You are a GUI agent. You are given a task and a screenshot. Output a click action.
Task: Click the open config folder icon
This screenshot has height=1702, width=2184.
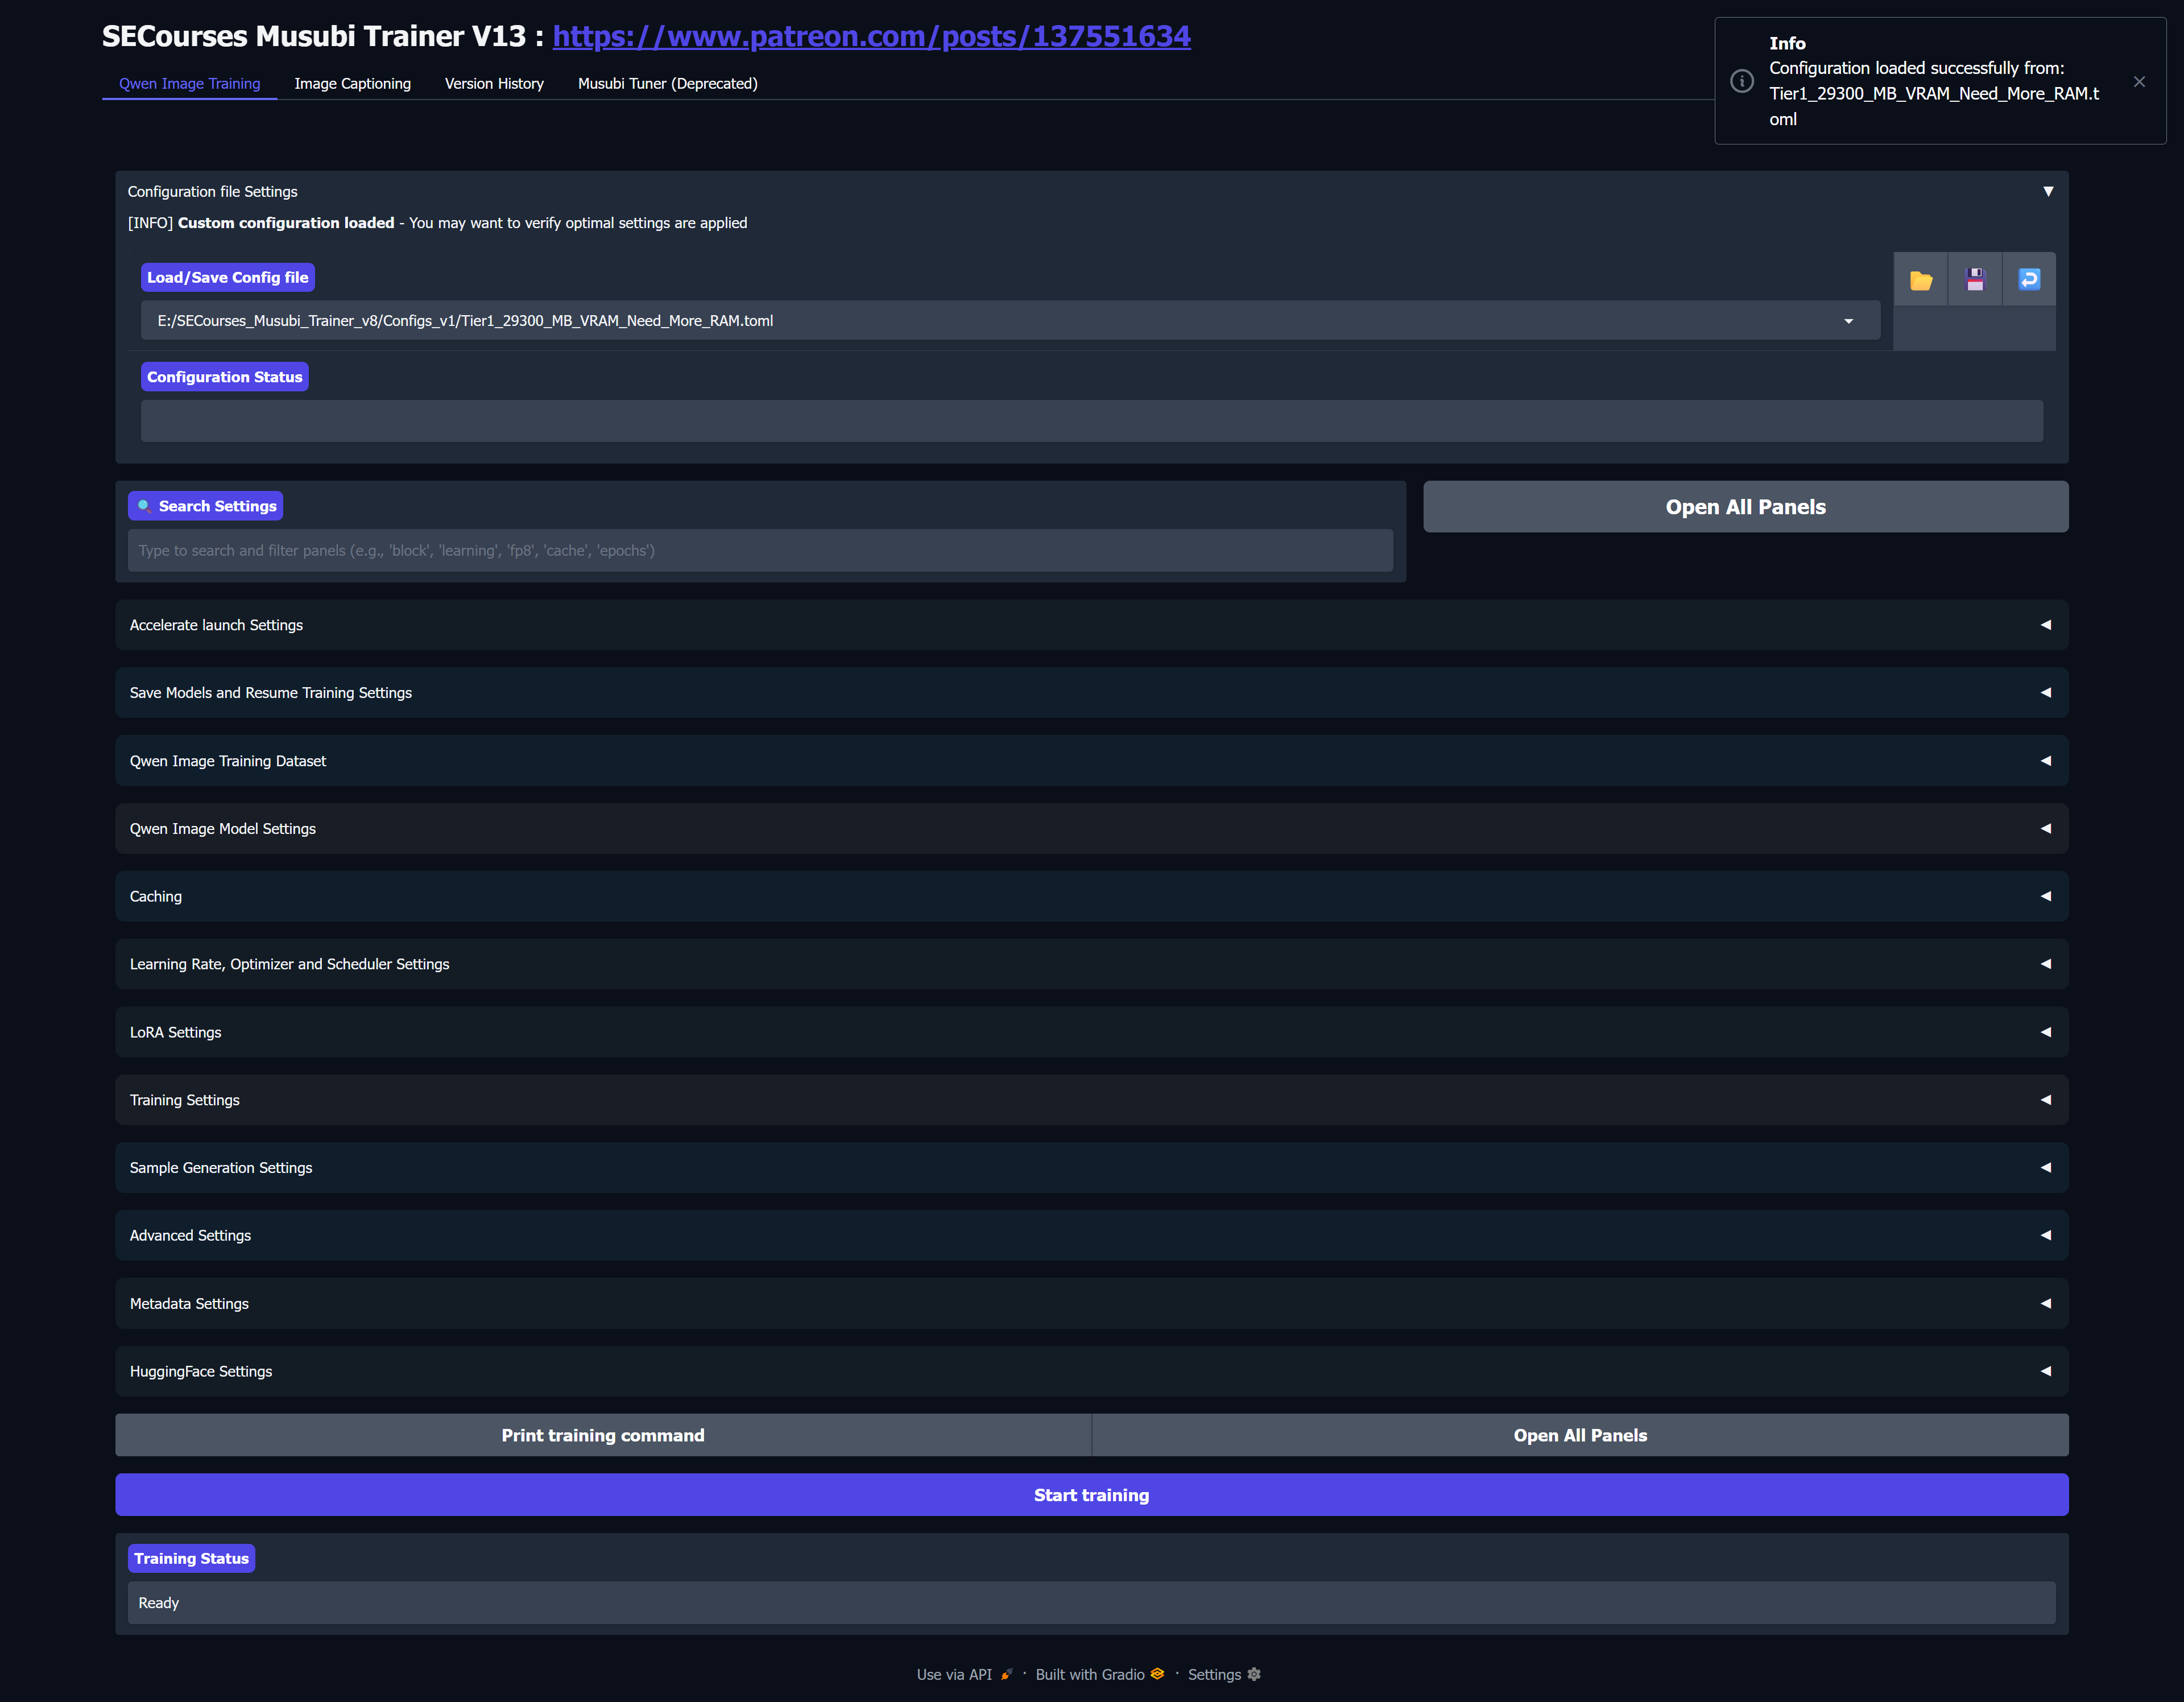tap(1920, 280)
